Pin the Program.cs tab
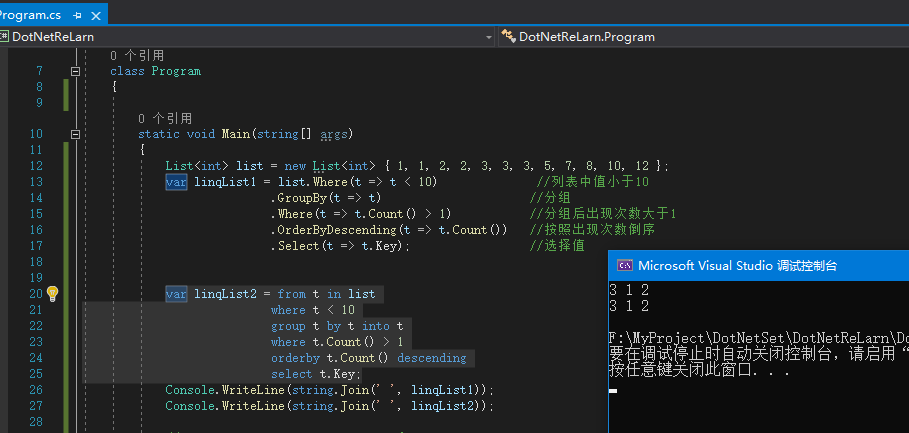The width and height of the screenshot is (909, 433). click(x=77, y=13)
